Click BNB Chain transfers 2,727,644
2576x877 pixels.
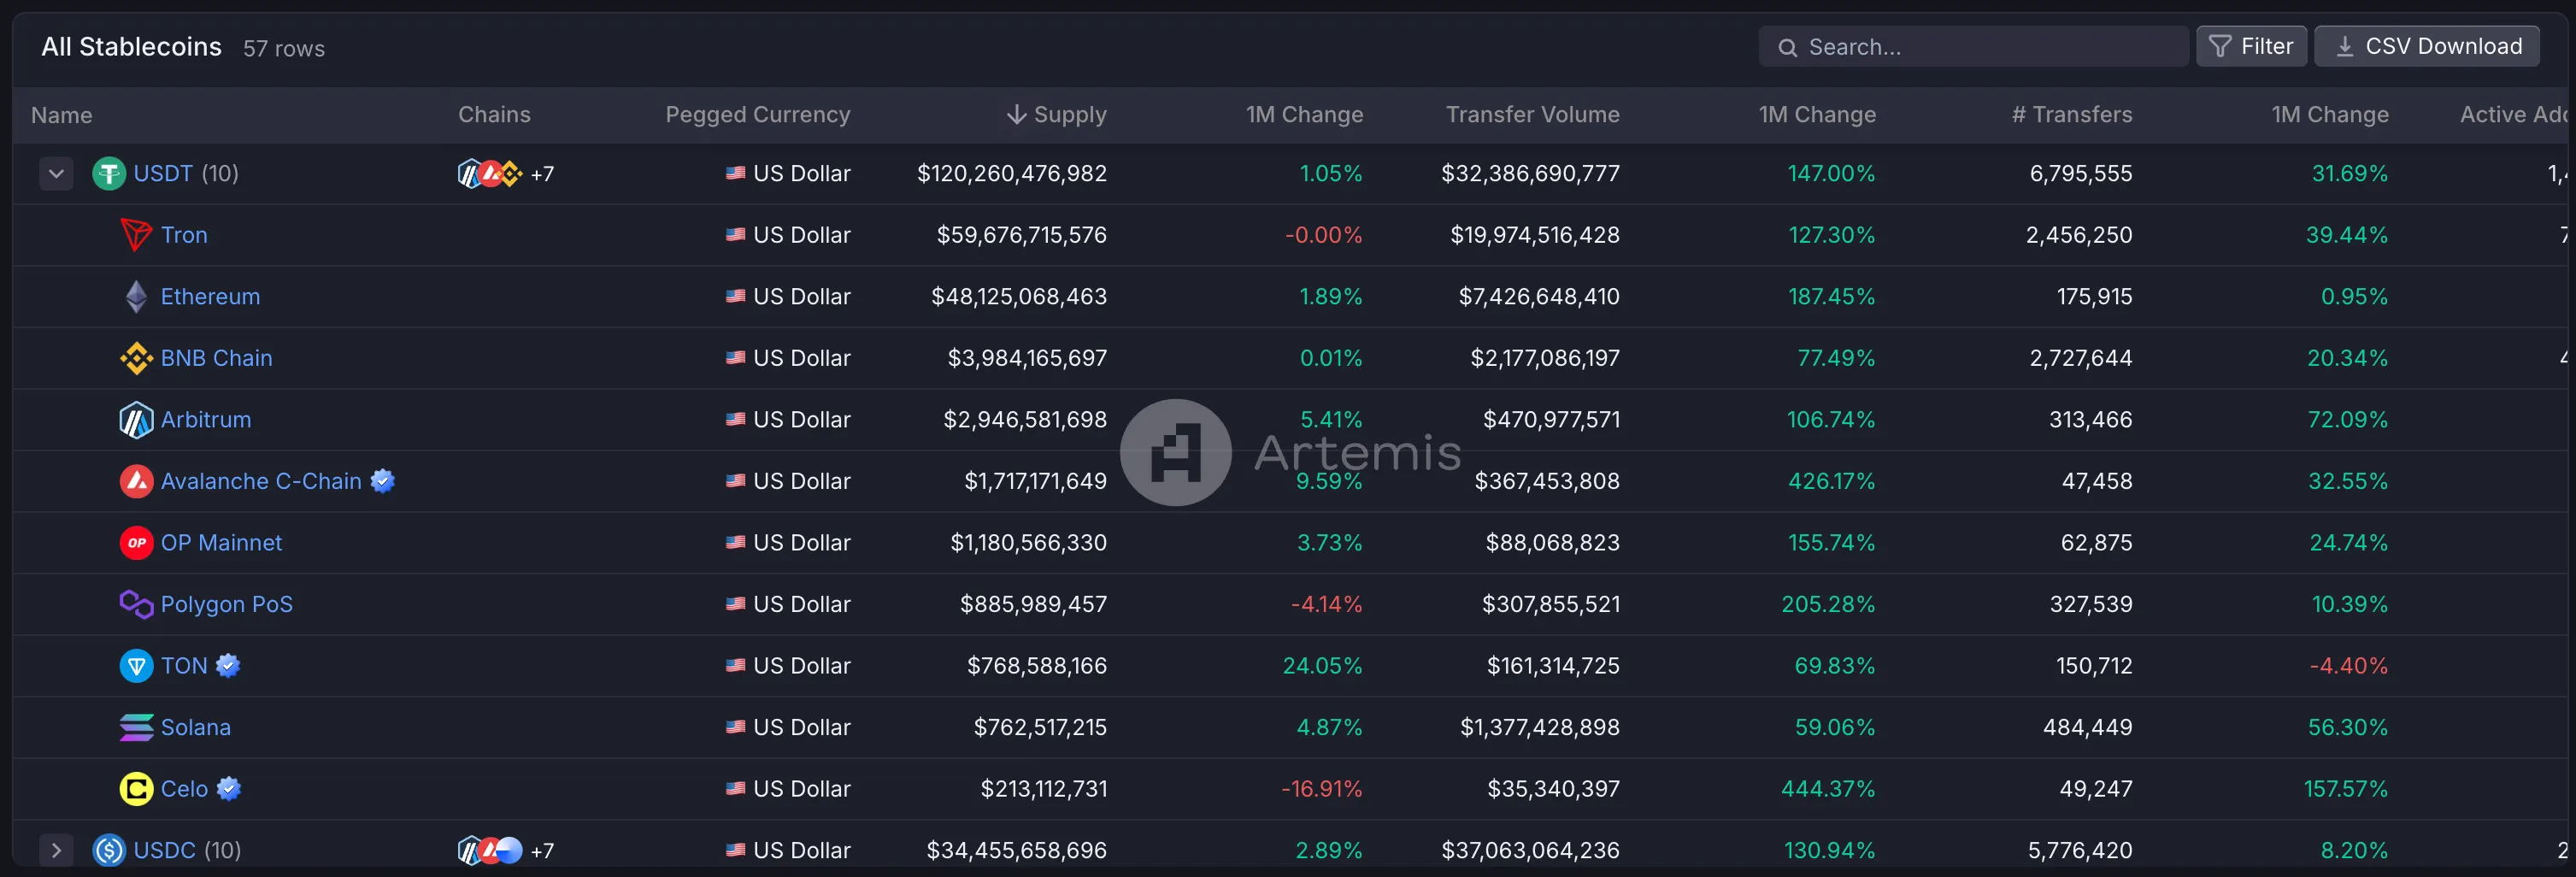(x=2080, y=358)
